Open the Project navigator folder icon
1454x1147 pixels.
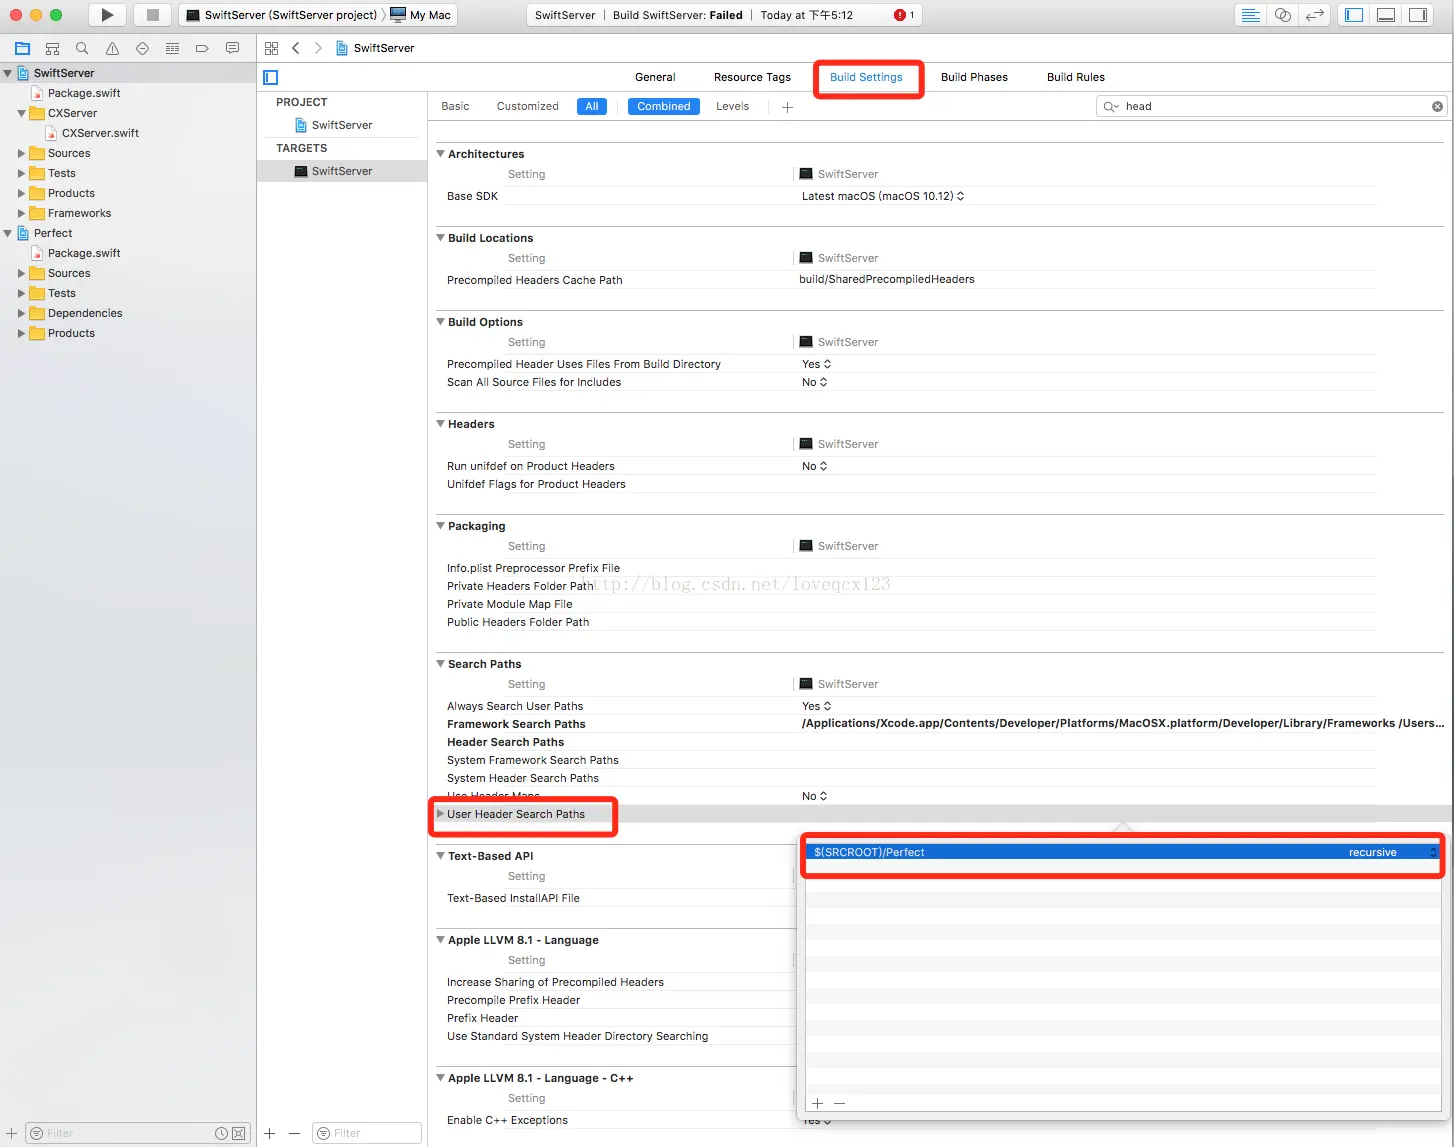(22, 48)
